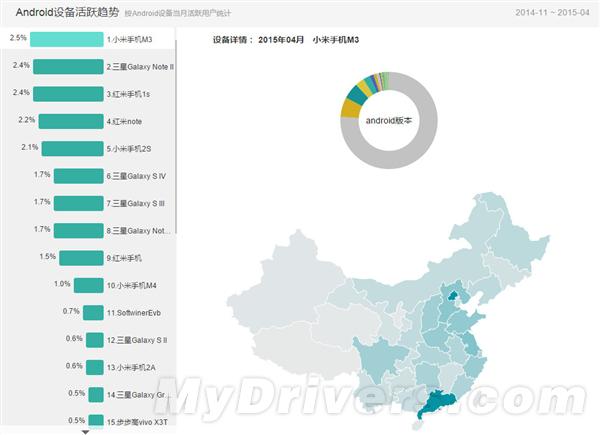Click the 1.0% bar for 小米手机M4
Screen dimensions: 600x435
(x=88, y=285)
